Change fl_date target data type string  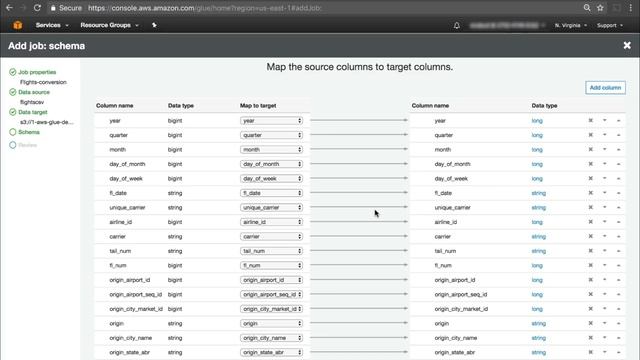tap(538, 193)
